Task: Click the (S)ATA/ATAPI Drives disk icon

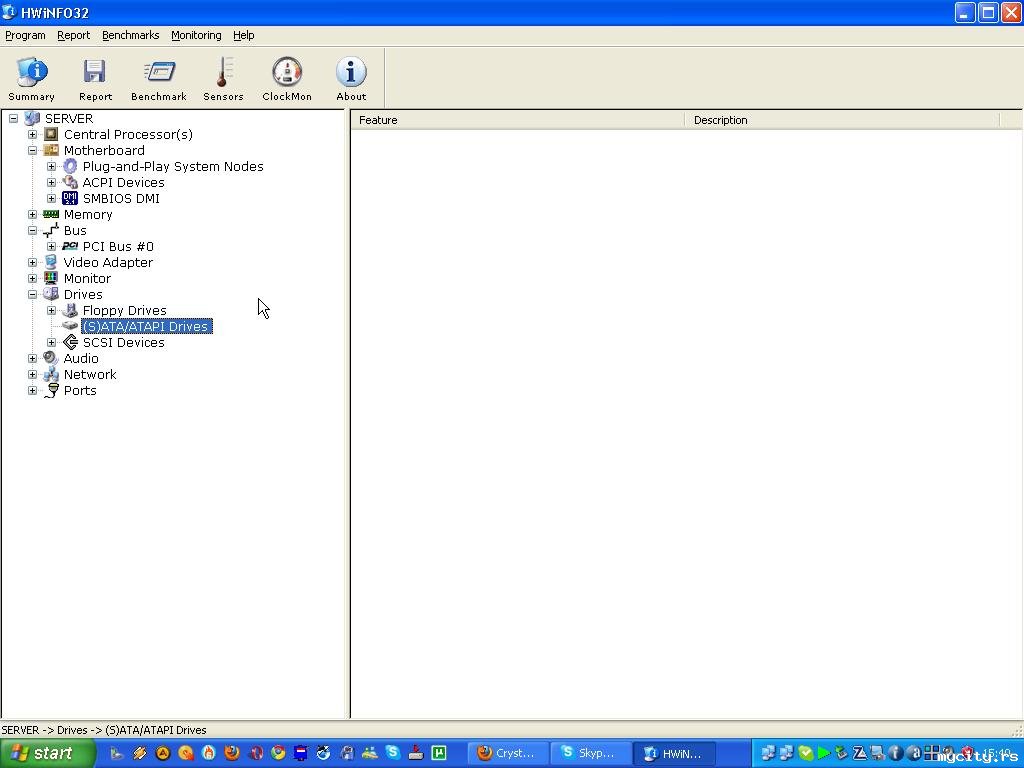Action: pos(70,326)
